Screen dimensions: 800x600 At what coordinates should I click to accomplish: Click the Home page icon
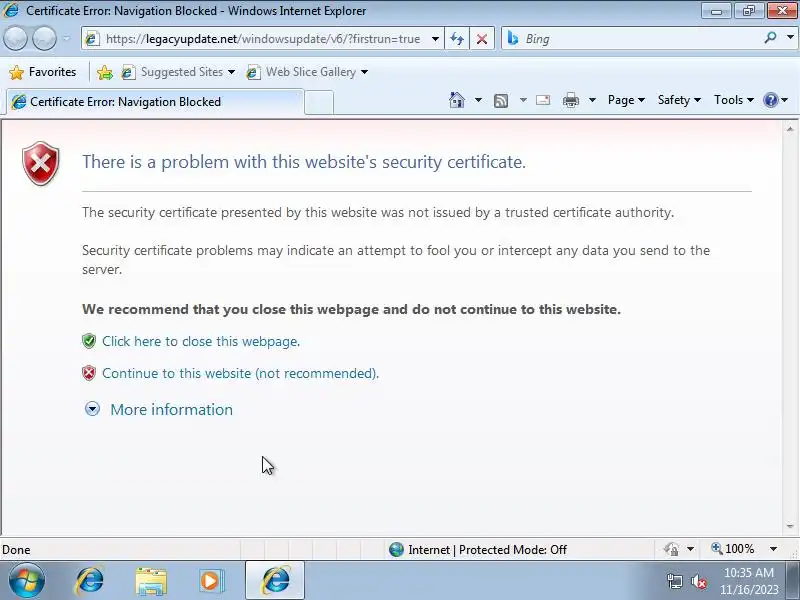[x=457, y=100]
